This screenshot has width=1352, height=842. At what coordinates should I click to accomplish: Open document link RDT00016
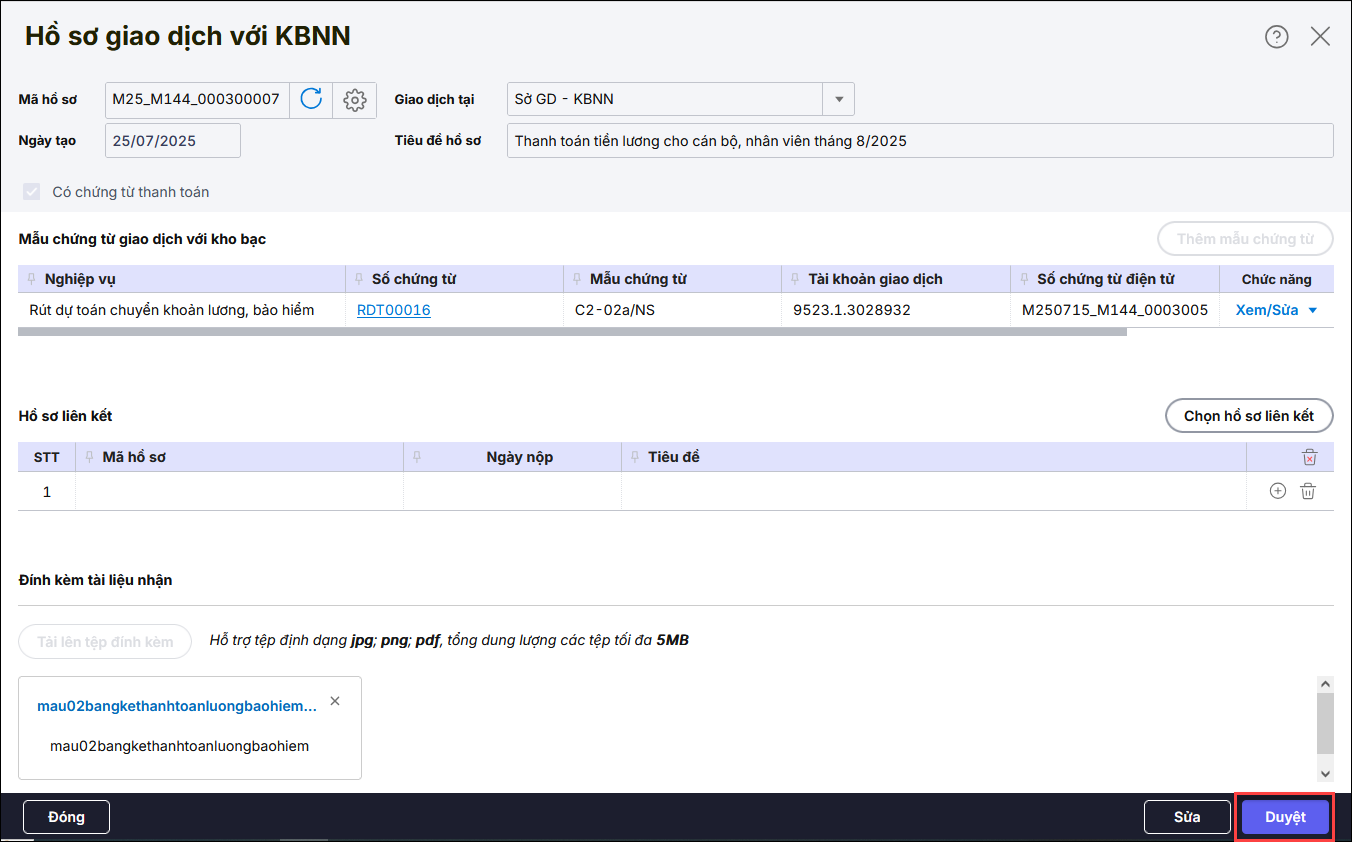tap(393, 310)
